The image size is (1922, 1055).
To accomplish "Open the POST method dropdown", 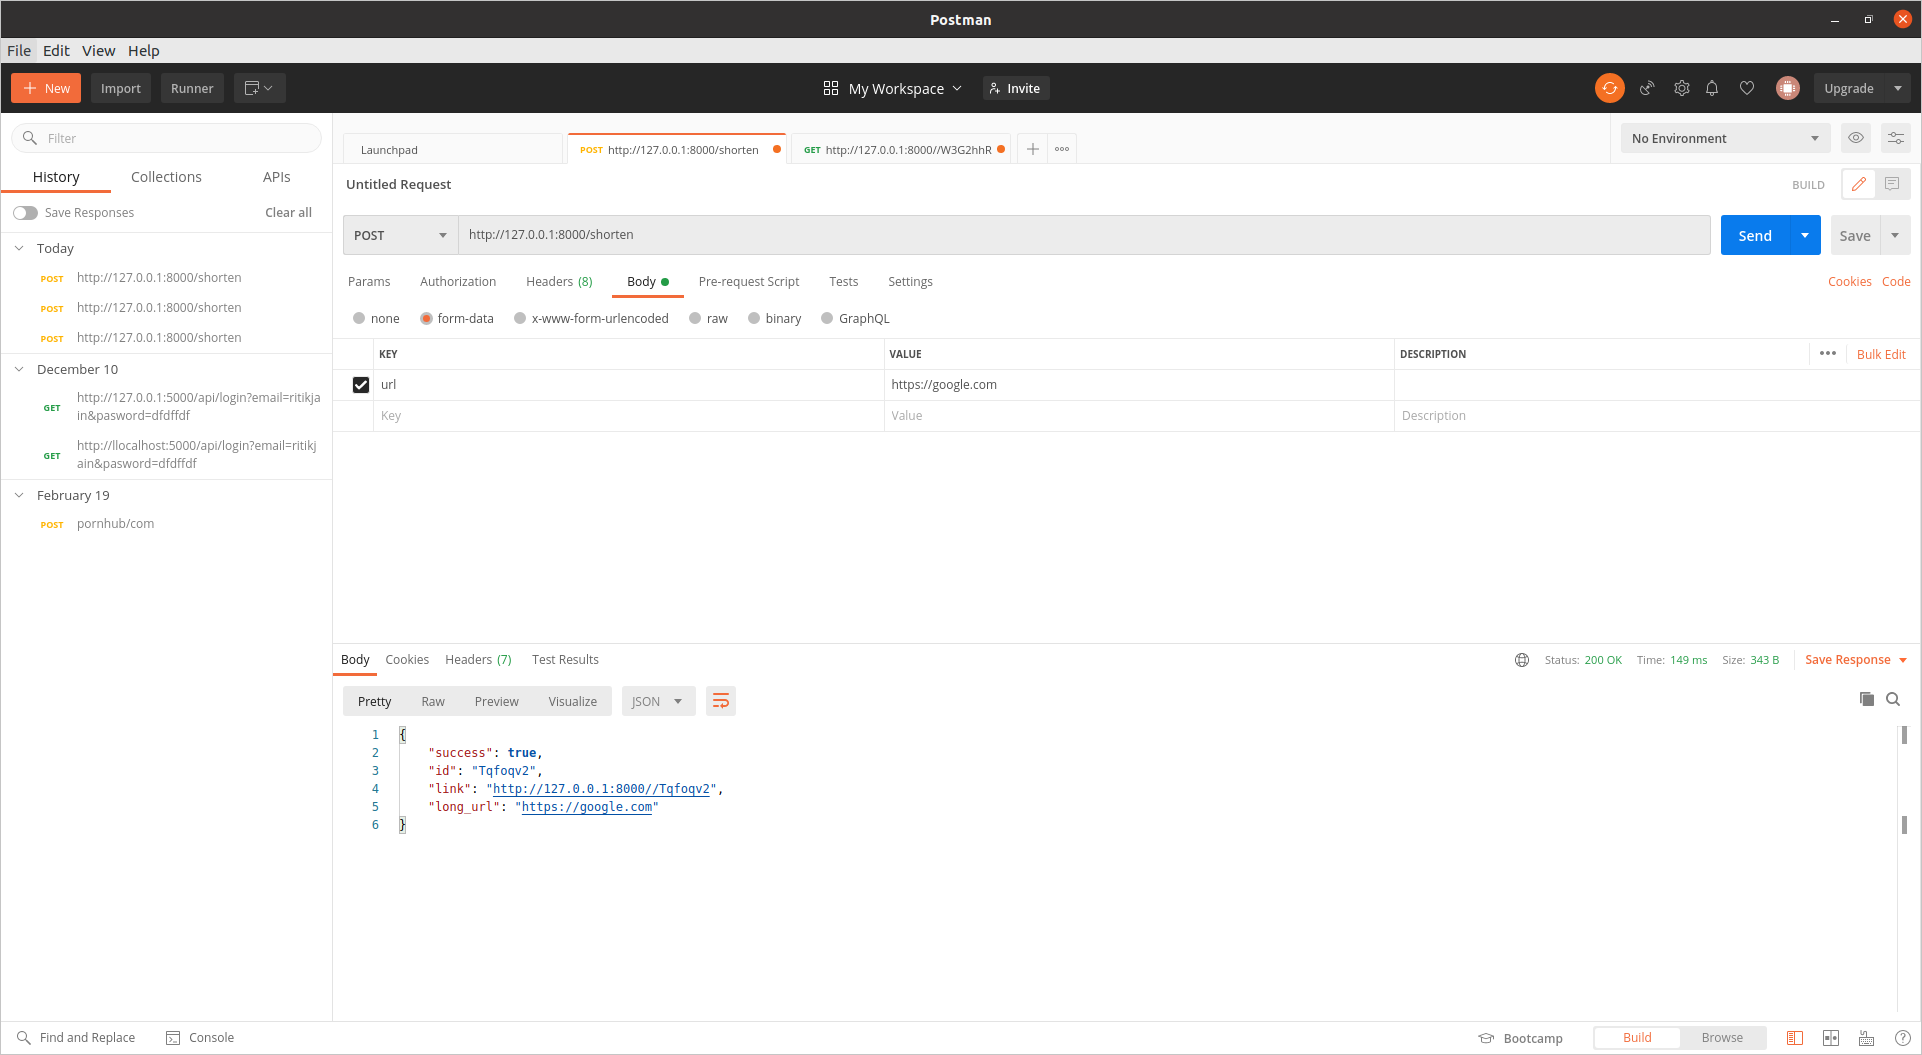I will tap(399, 235).
